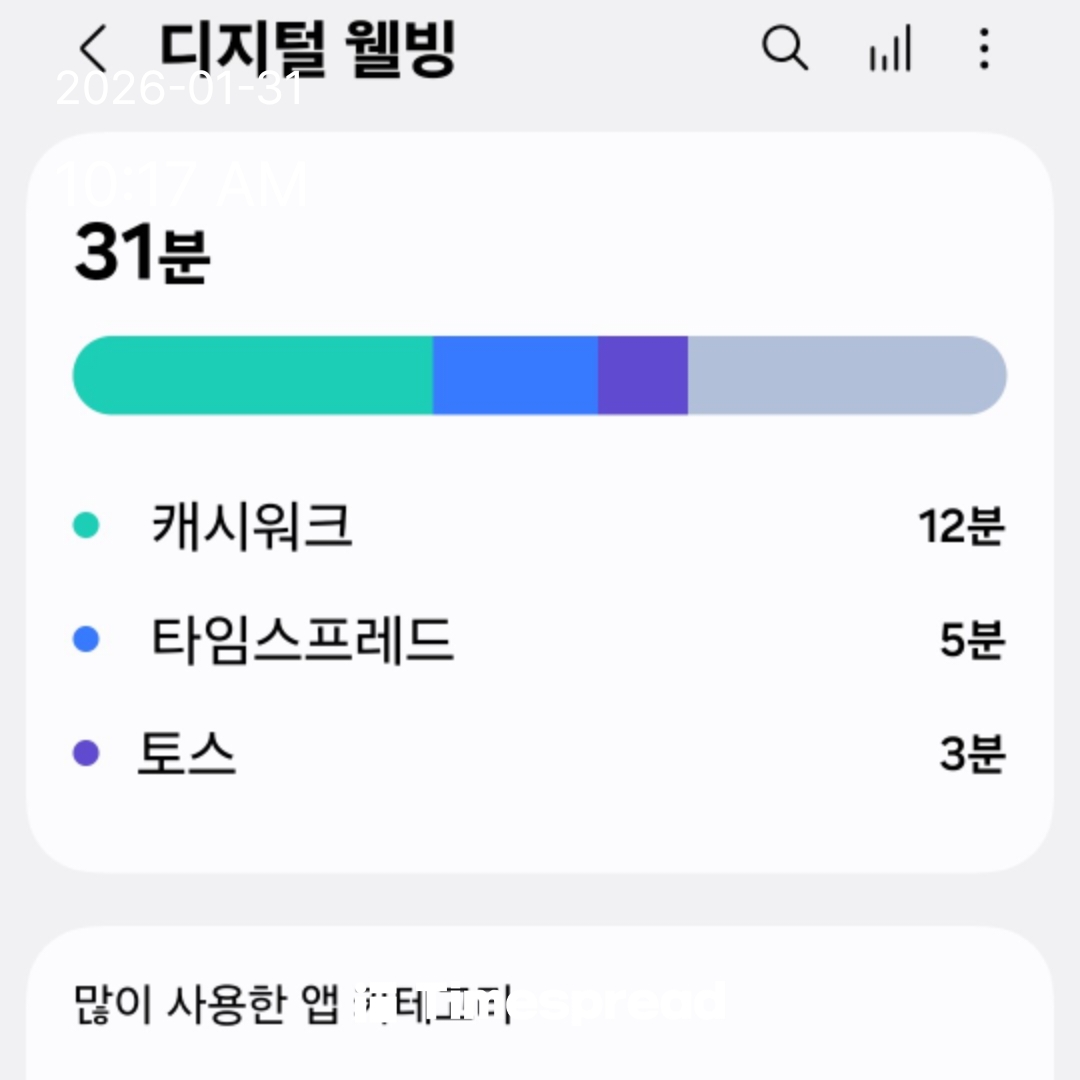Tap the back arrow icon
1080x1080 pixels.
pos(93,48)
